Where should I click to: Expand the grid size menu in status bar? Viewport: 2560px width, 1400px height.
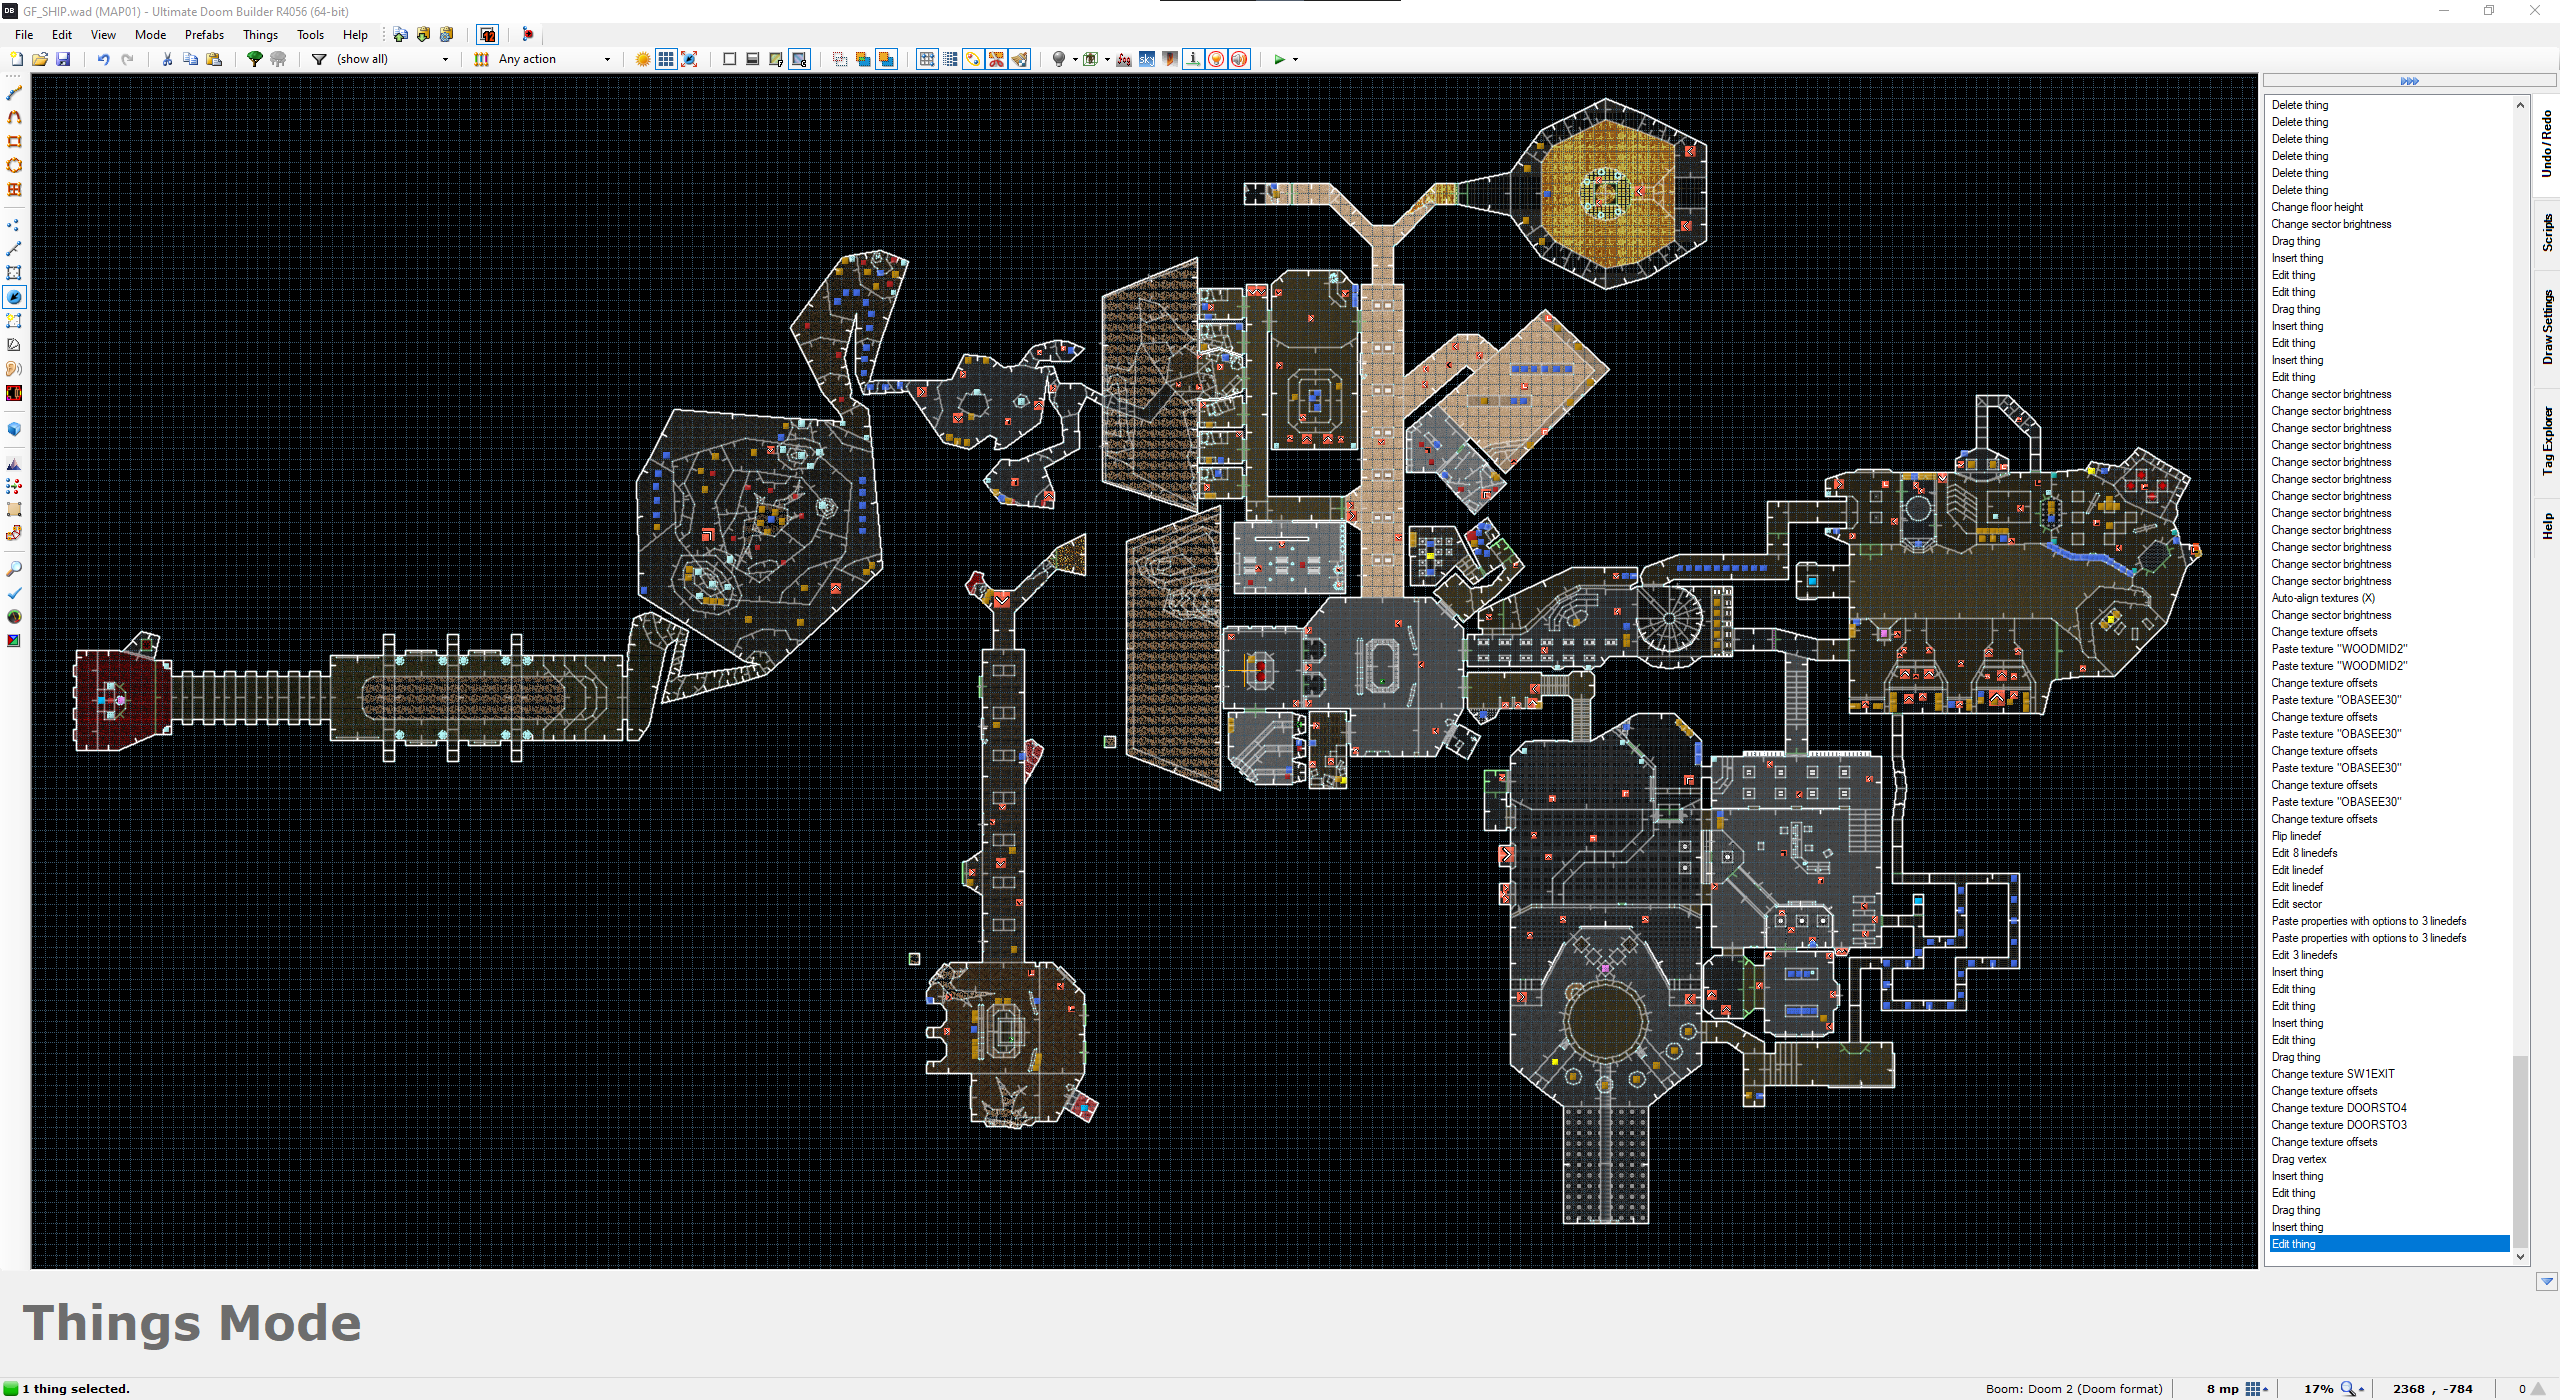[2256, 1388]
